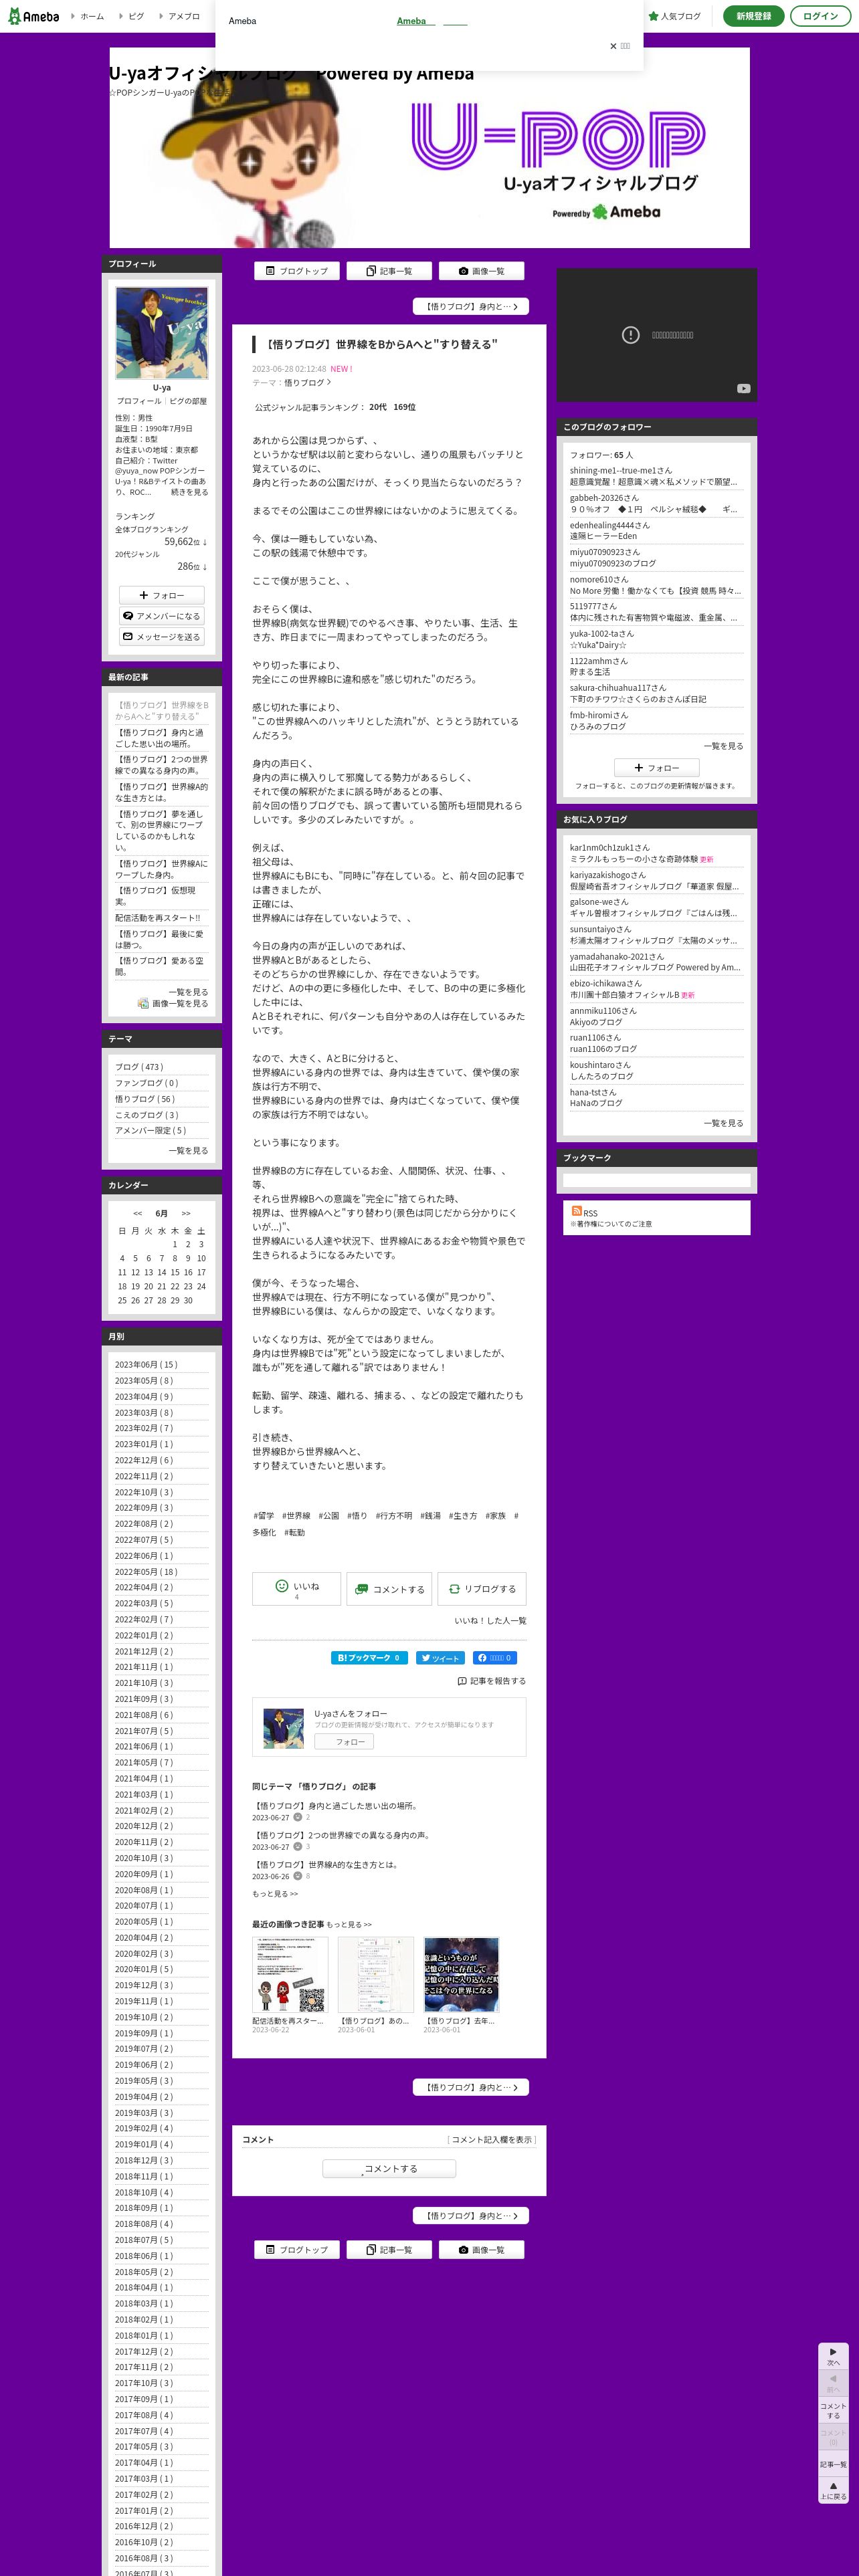Image resolution: width=859 pixels, height=2576 pixels.
Task: Switch to ブログトップ tab above article
Action: [x=297, y=271]
